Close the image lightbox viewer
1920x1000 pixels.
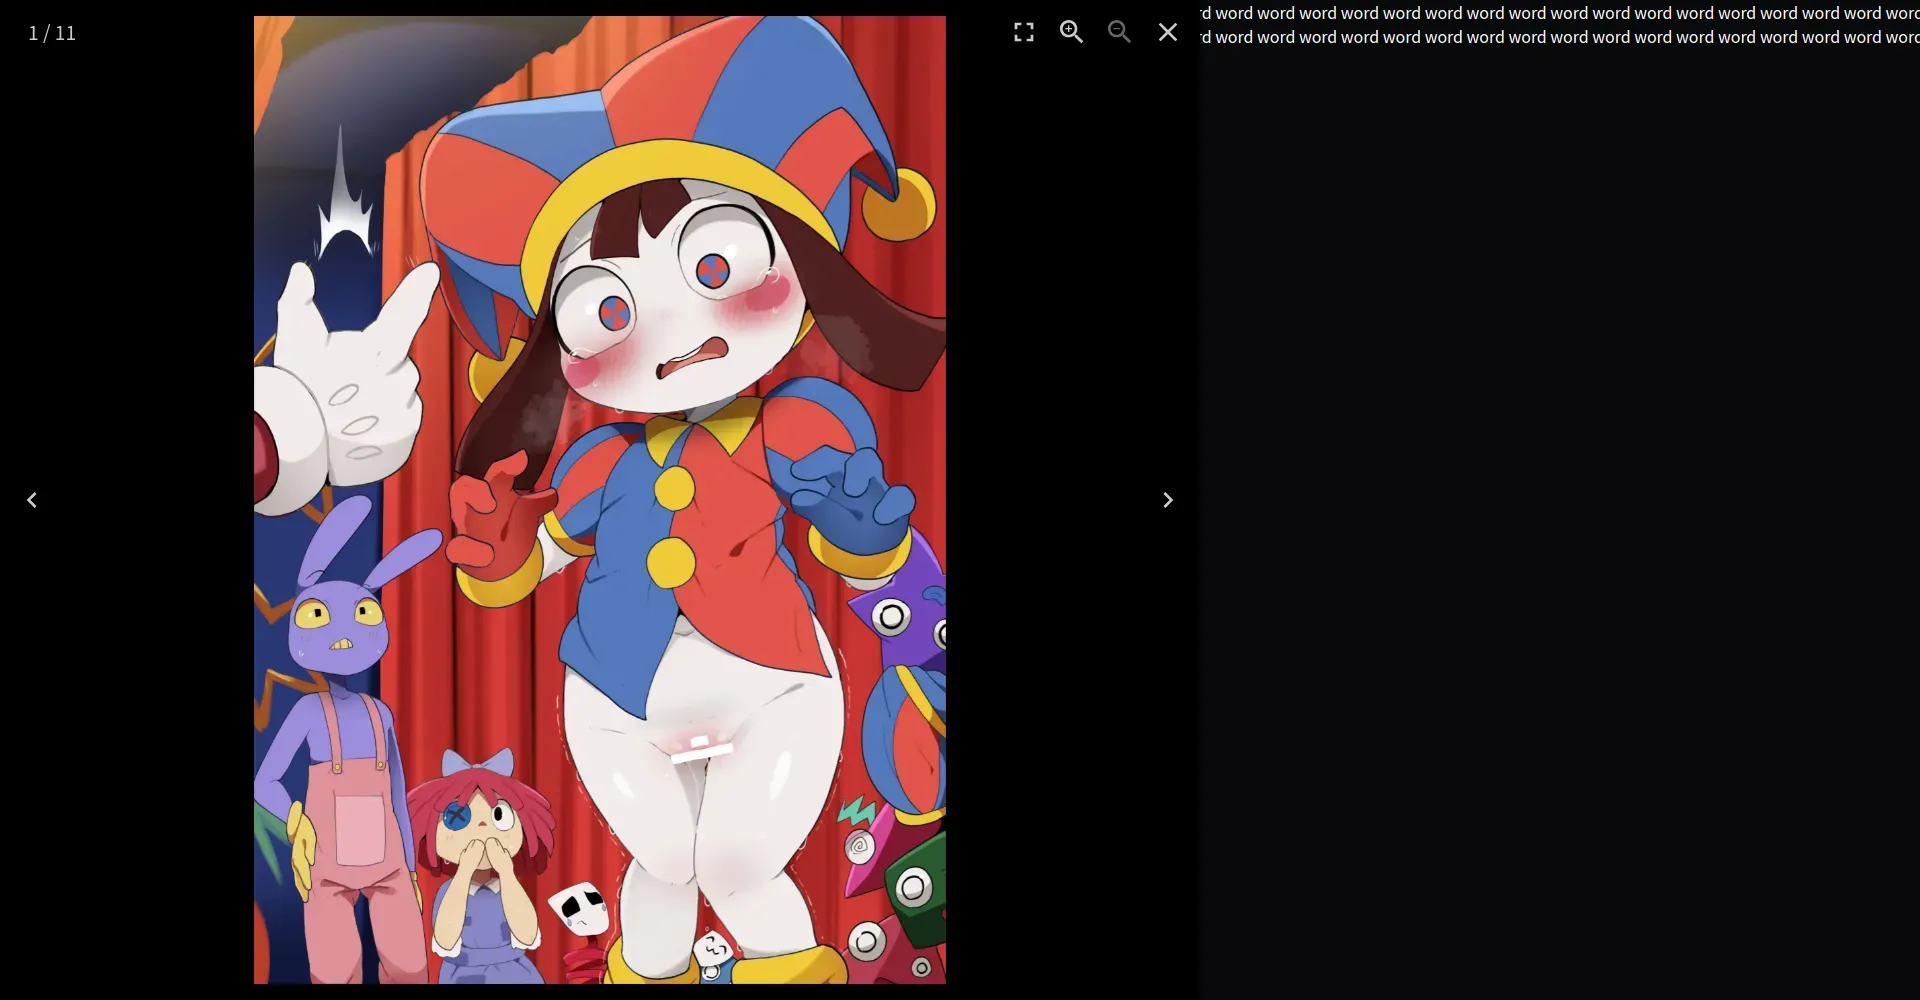tap(1167, 33)
